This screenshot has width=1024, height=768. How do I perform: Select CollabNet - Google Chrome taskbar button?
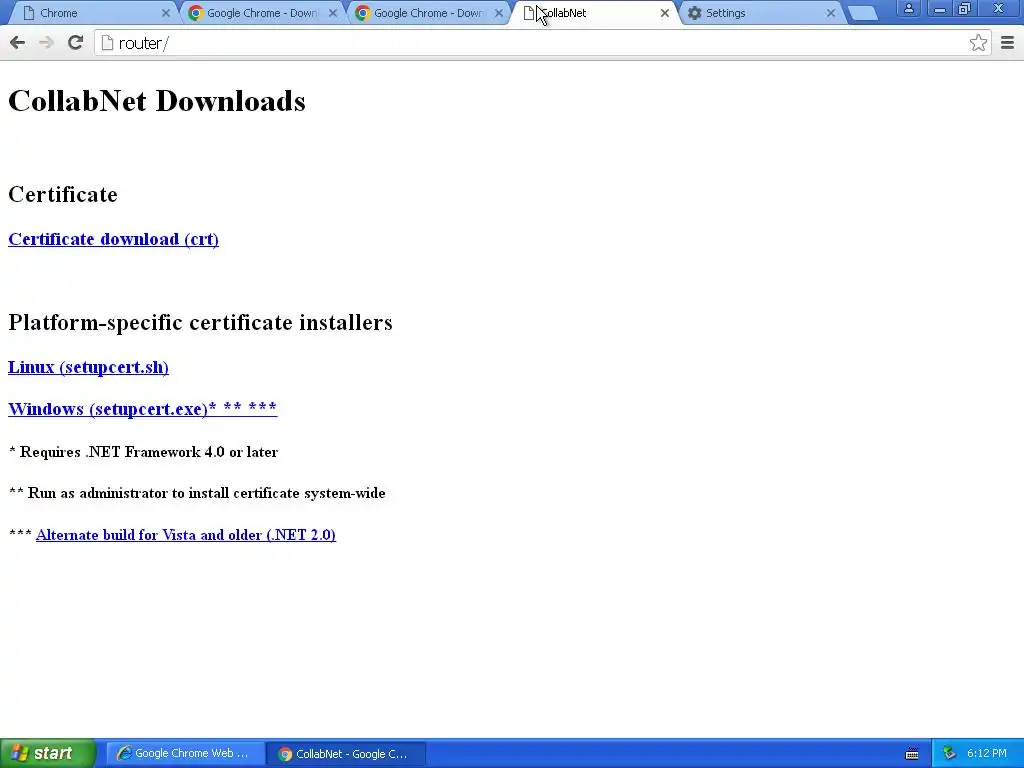(x=346, y=753)
